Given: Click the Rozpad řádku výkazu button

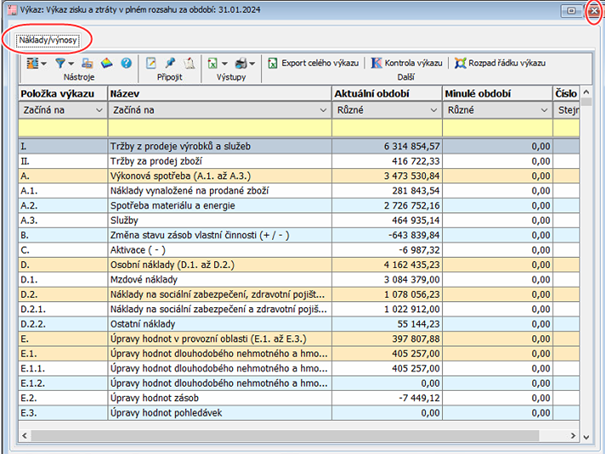Looking at the screenshot, I should click(x=500, y=63).
